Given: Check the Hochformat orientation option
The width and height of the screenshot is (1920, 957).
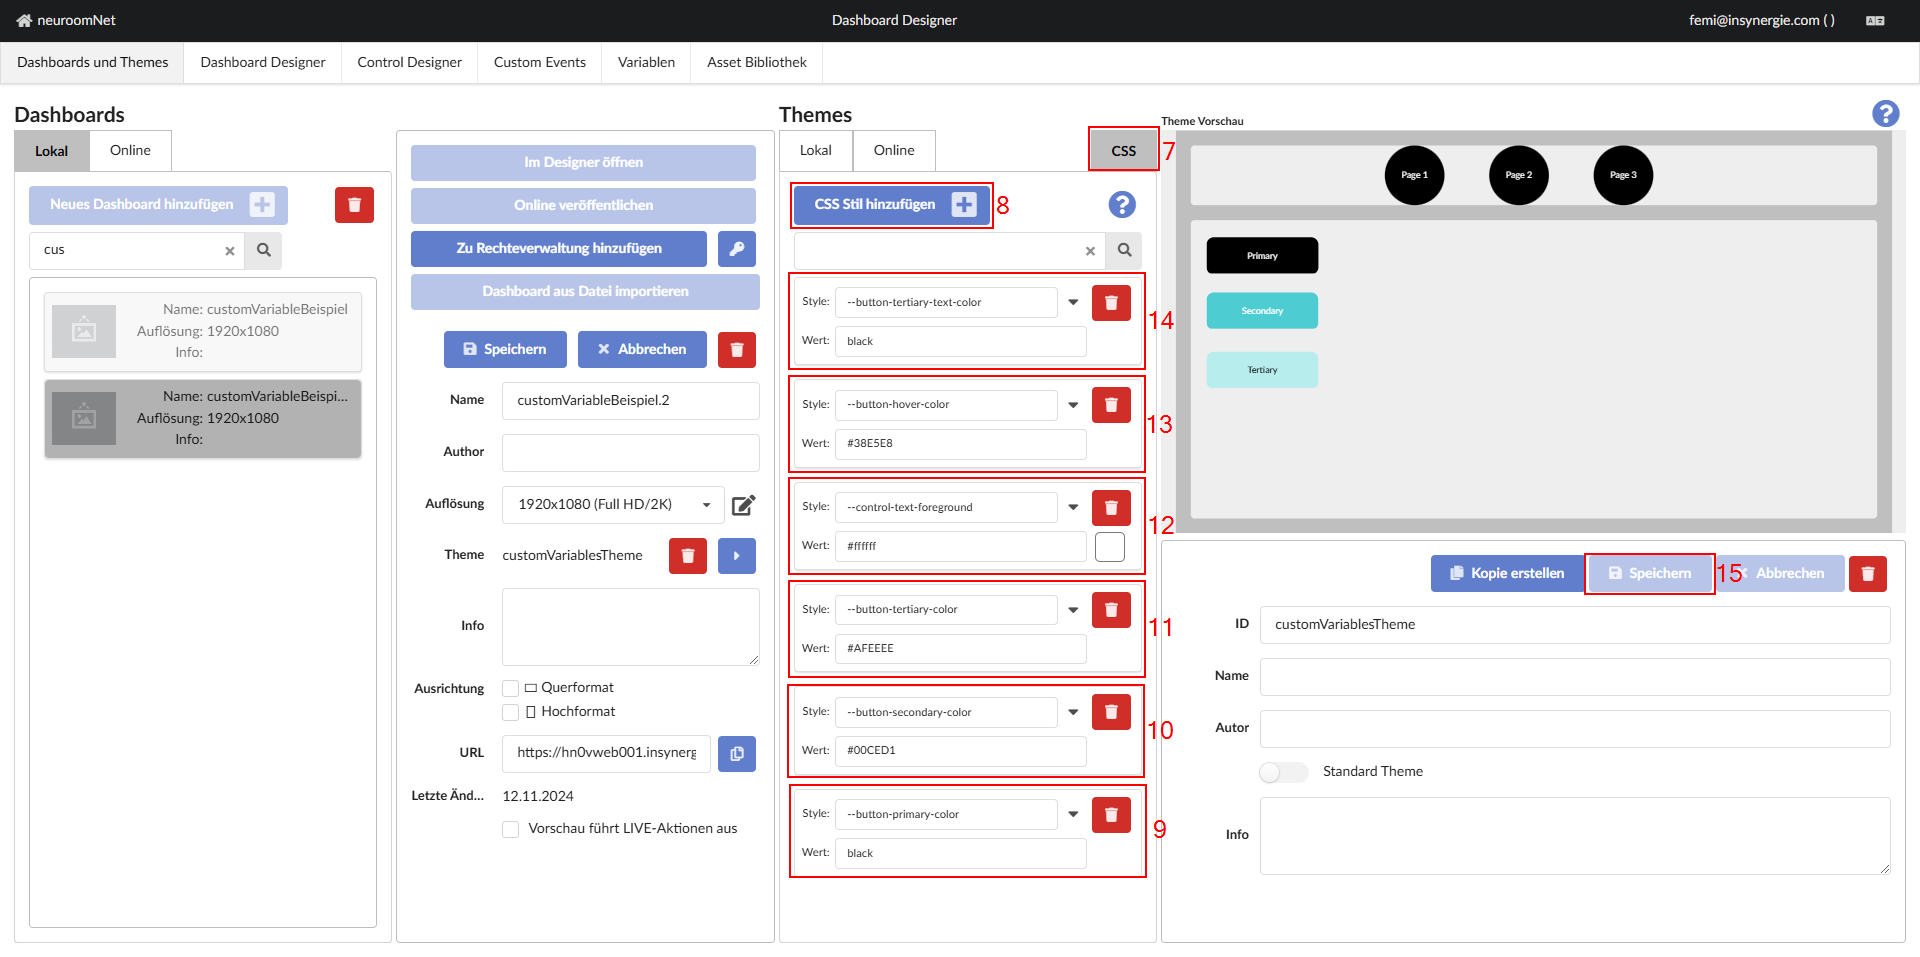Looking at the screenshot, I should [511, 712].
